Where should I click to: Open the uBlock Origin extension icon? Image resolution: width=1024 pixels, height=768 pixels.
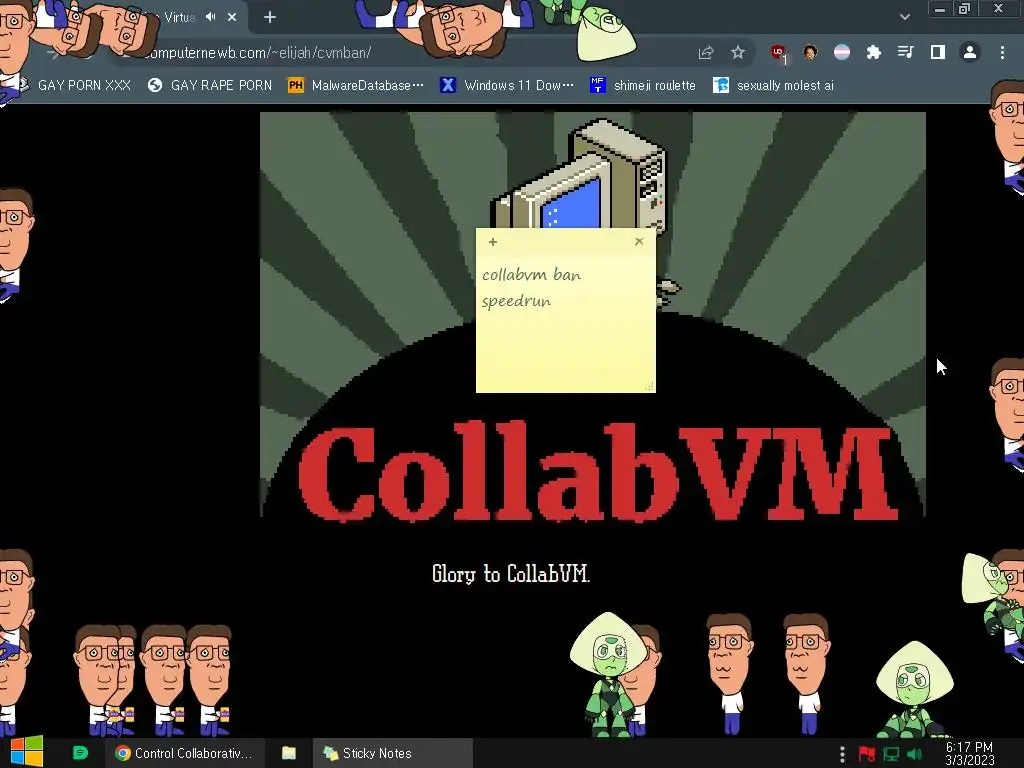(778, 53)
